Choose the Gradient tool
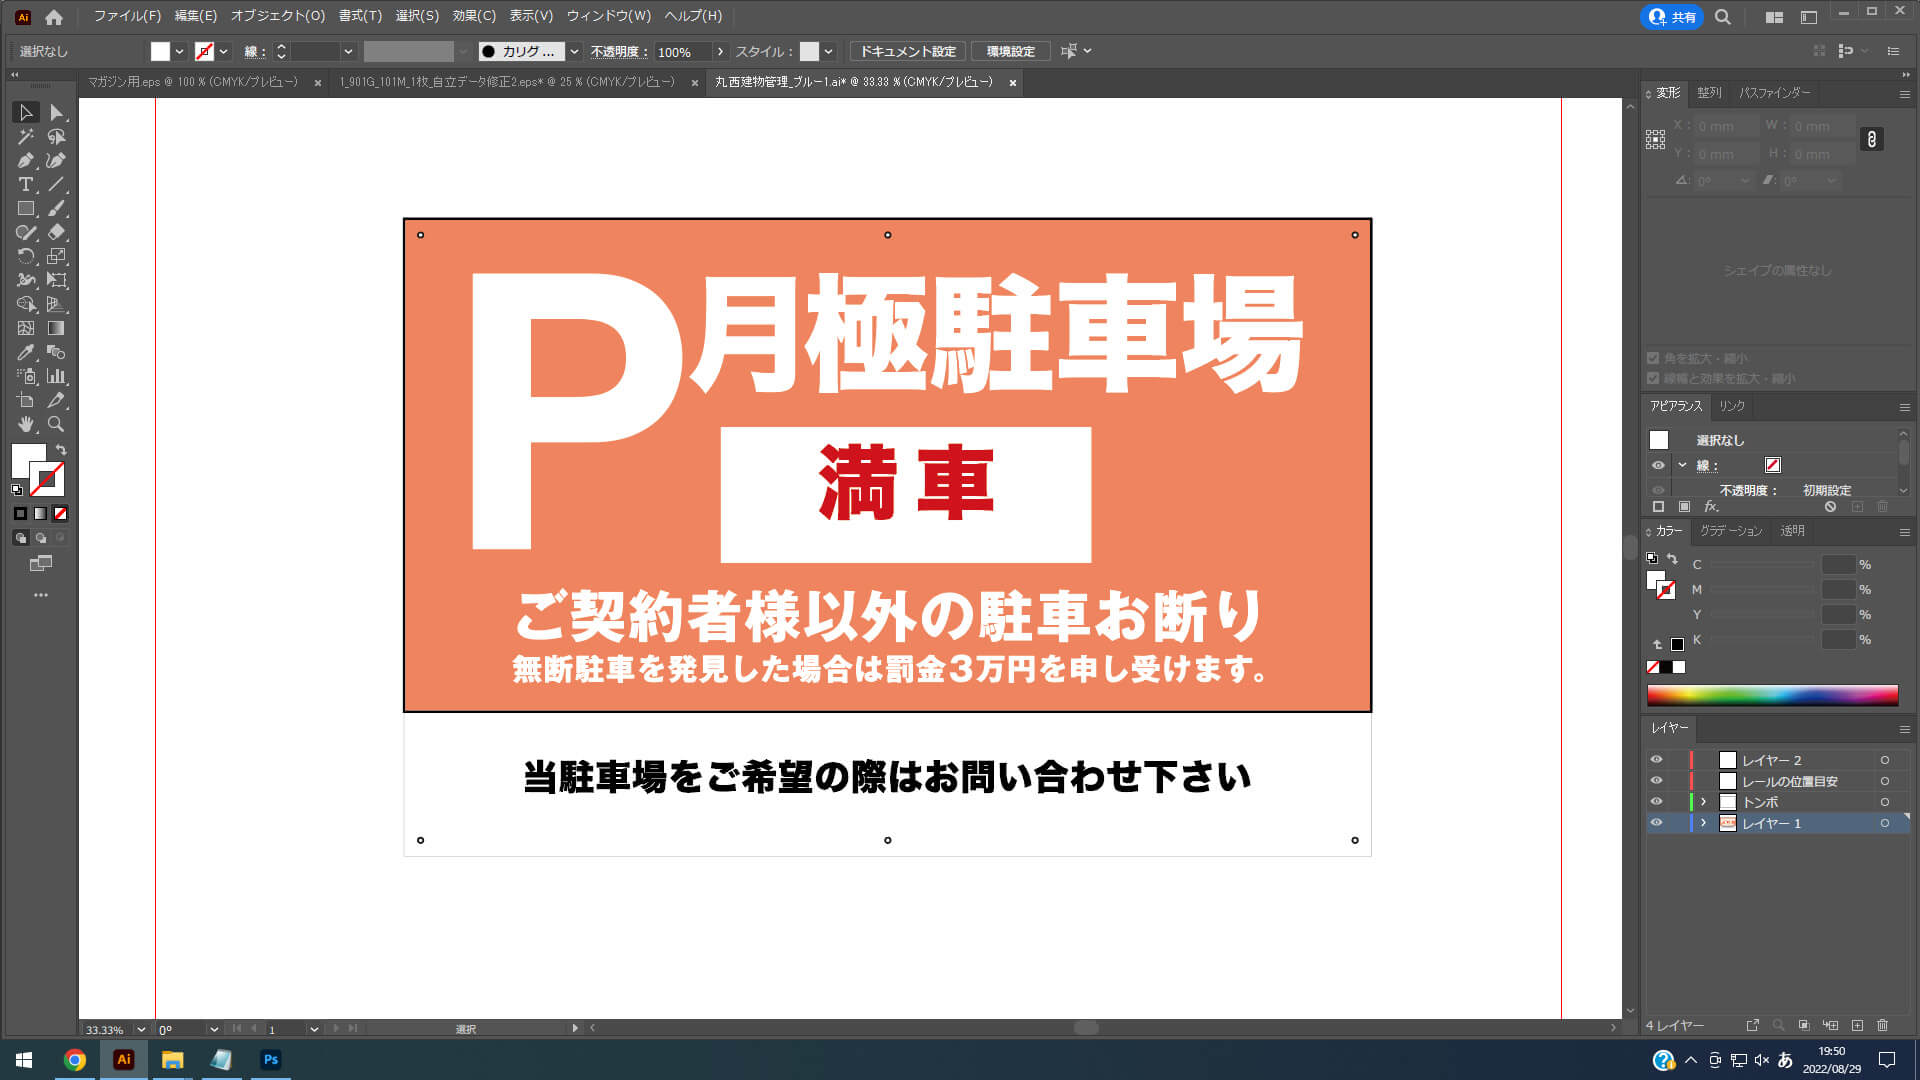1920x1080 pixels. (56, 329)
